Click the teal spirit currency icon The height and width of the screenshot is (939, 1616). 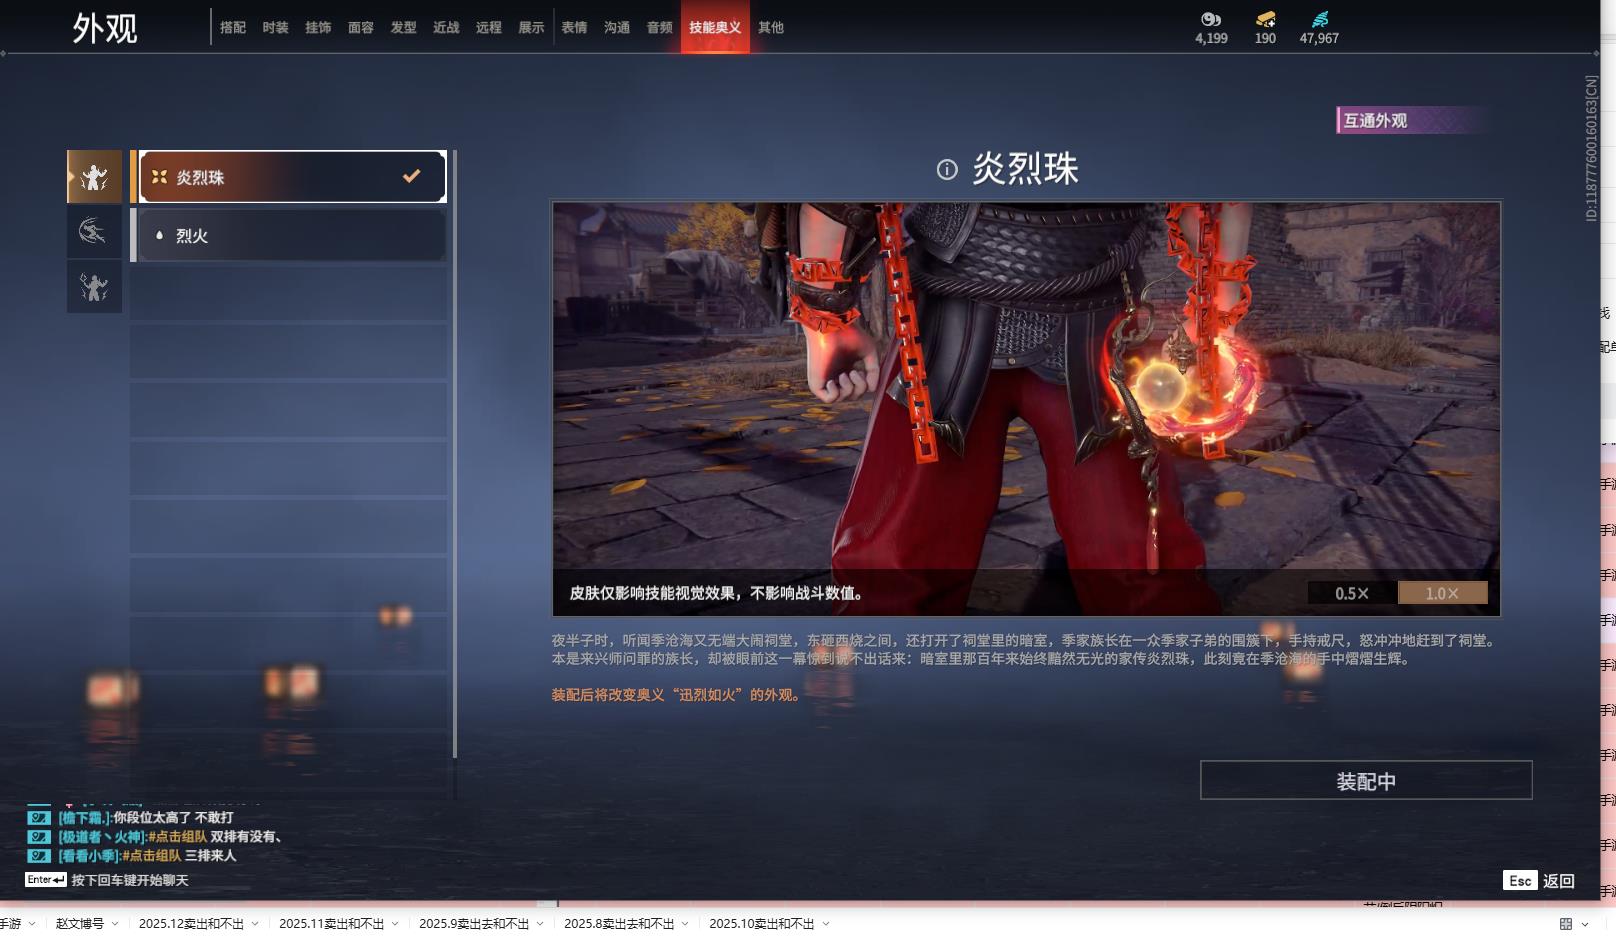click(1320, 19)
